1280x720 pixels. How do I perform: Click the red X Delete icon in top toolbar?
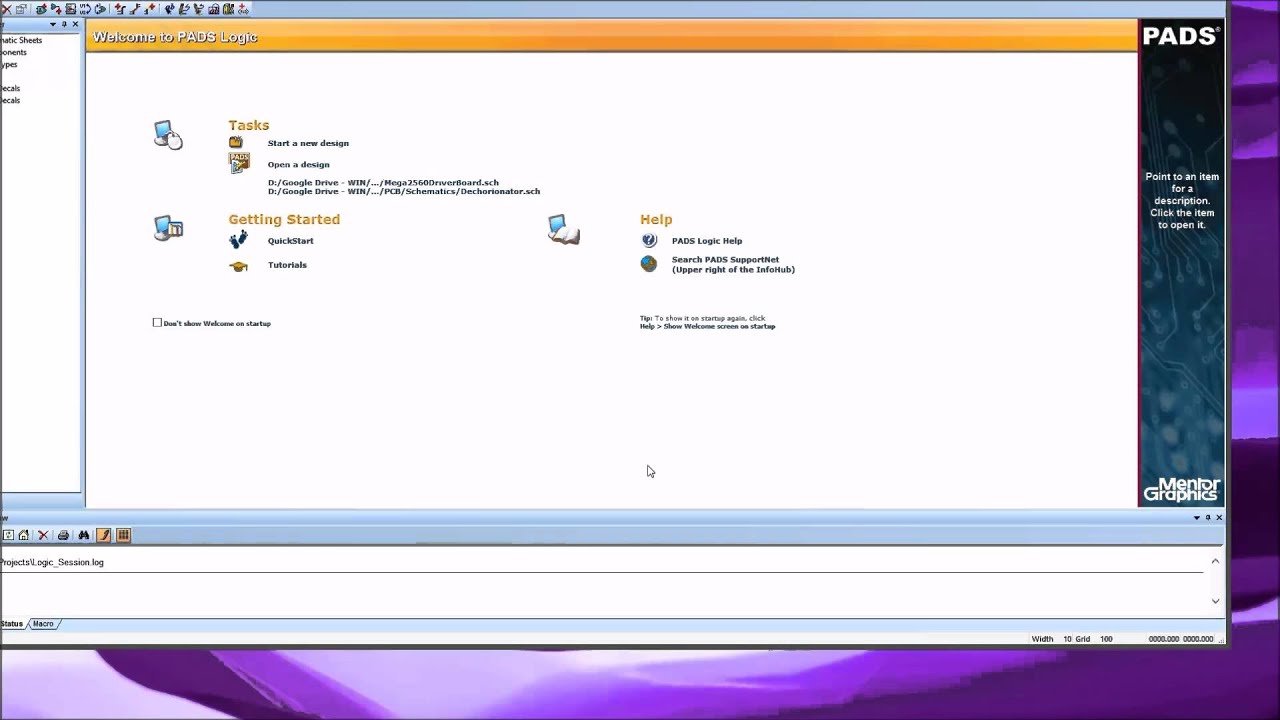(x=7, y=9)
